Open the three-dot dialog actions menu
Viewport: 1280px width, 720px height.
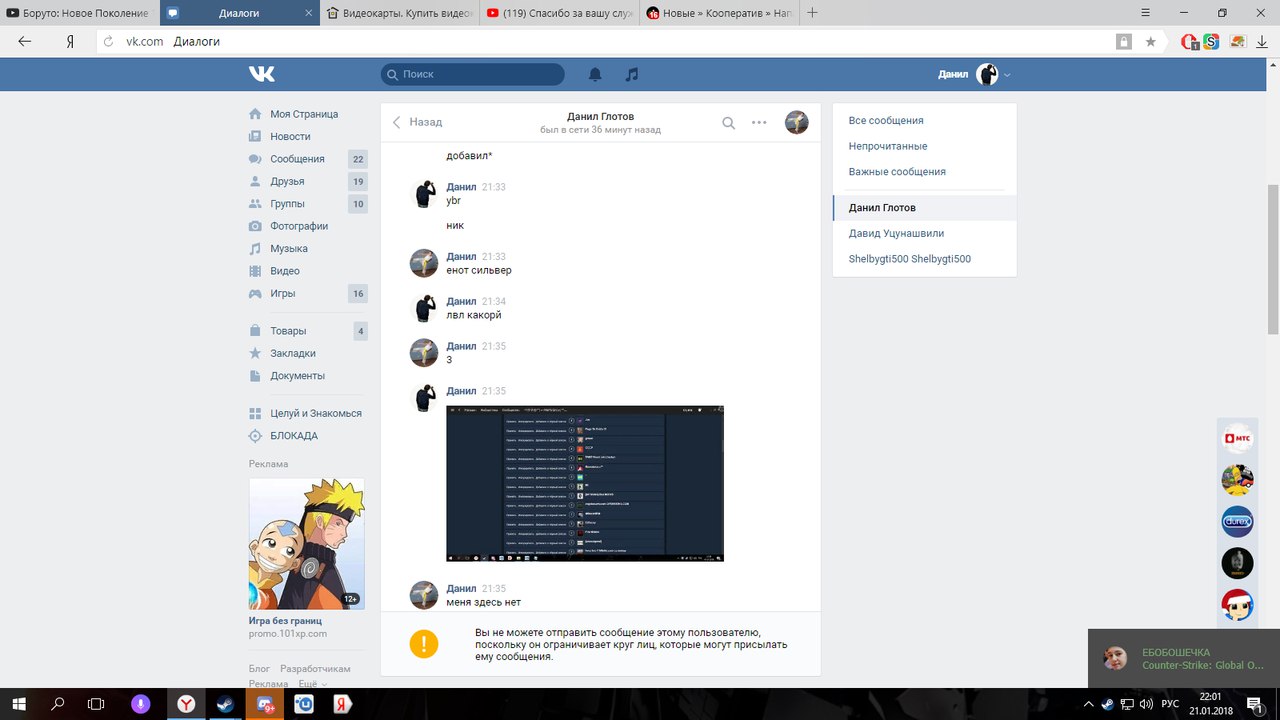tap(759, 123)
